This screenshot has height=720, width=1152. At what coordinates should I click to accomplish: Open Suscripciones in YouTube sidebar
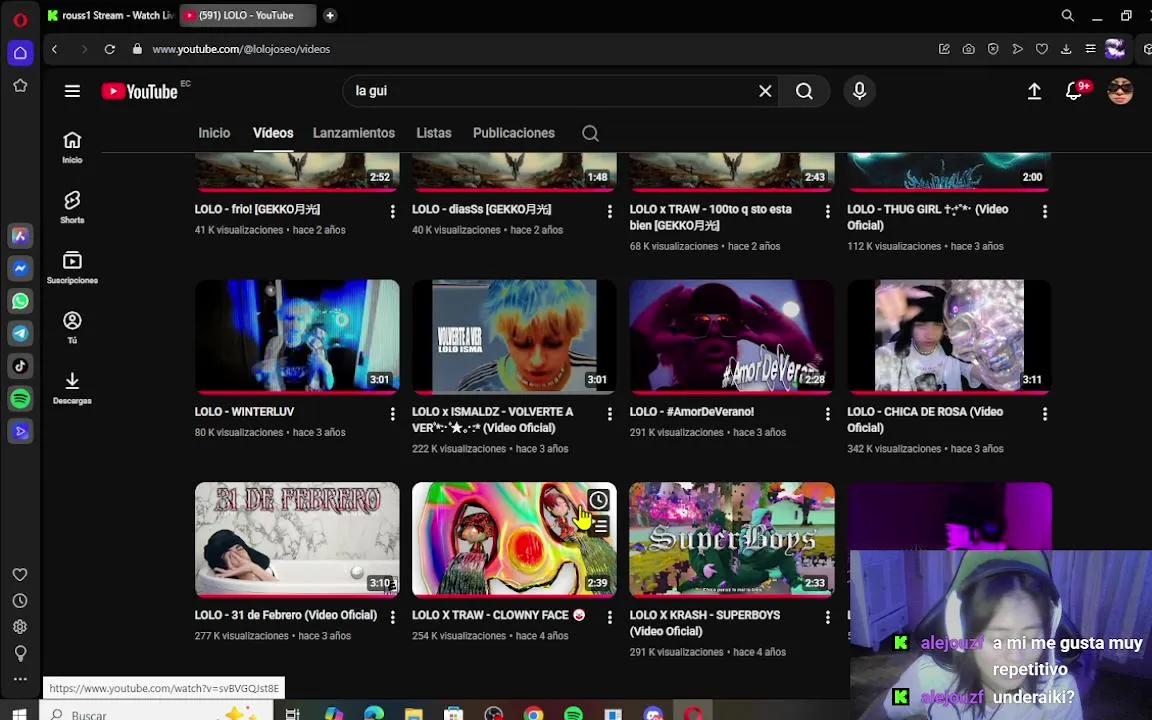(x=72, y=267)
